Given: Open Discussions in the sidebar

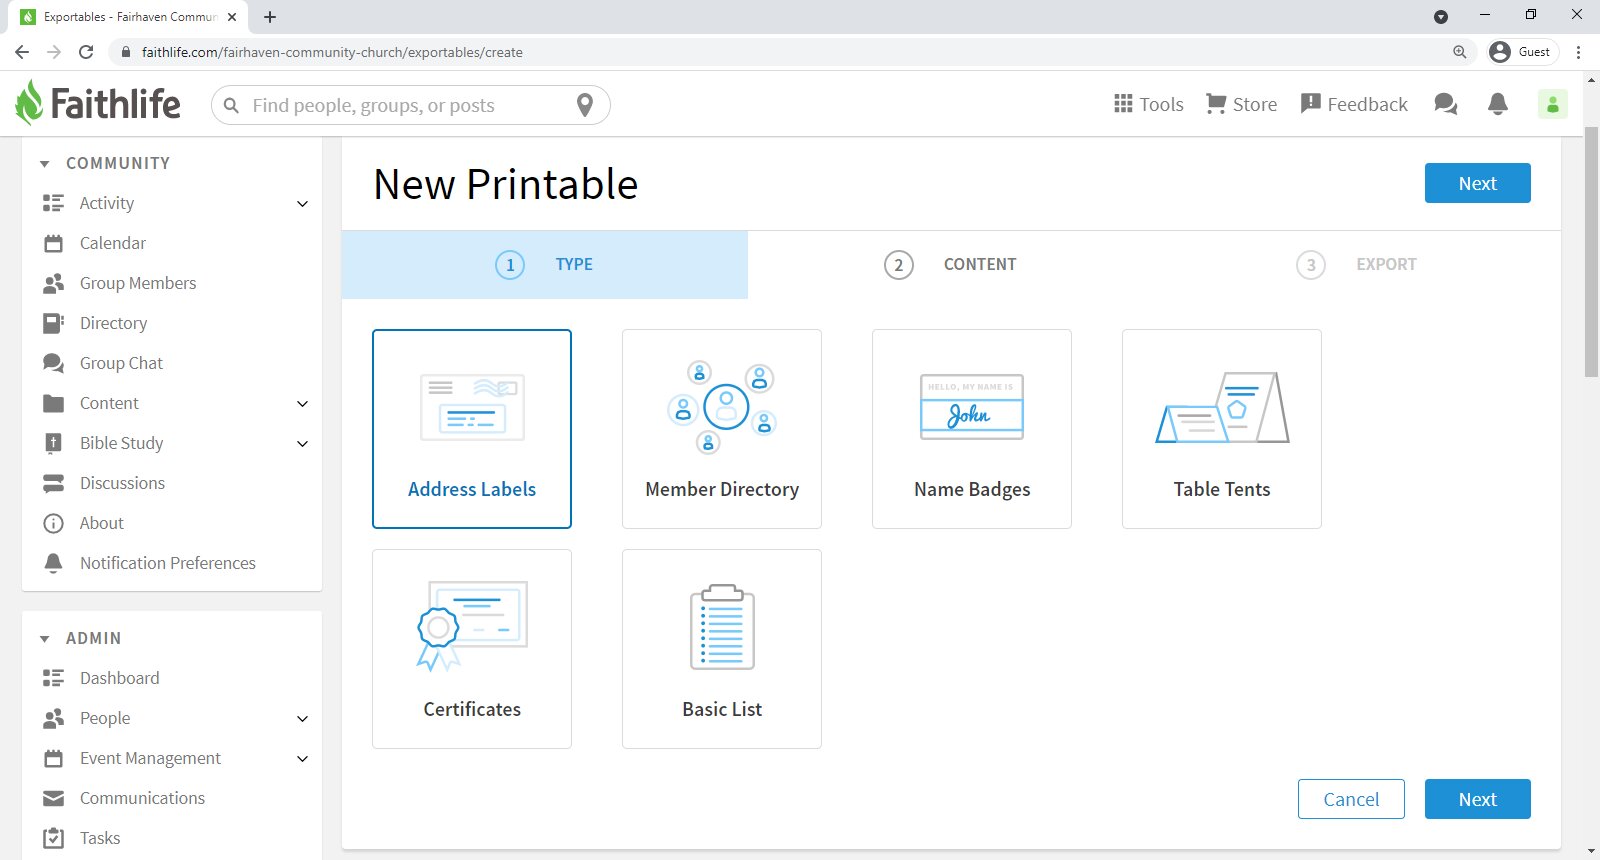Looking at the screenshot, I should click(x=122, y=483).
